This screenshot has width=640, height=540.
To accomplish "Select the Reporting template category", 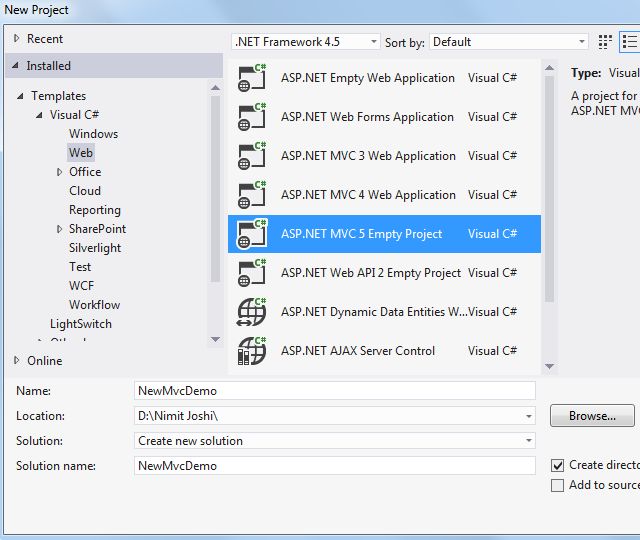I will click(95, 210).
